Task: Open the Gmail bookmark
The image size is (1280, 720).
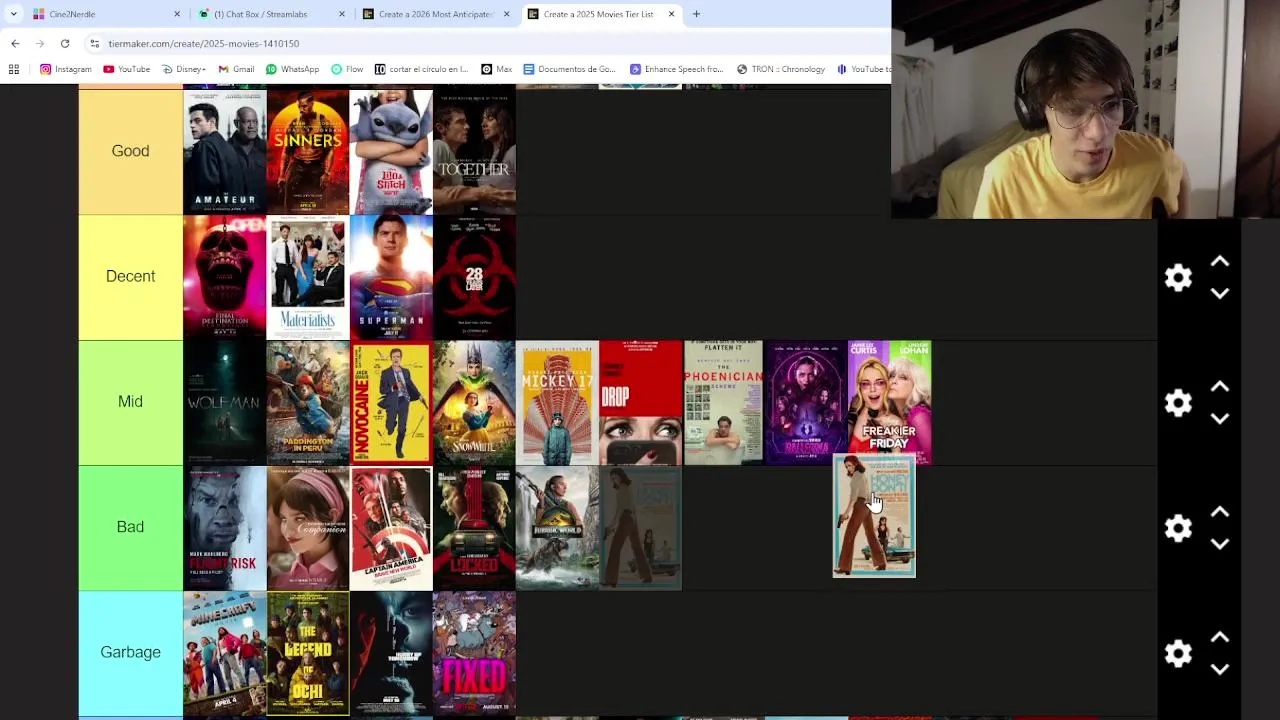Action: click(x=236, y=69)
